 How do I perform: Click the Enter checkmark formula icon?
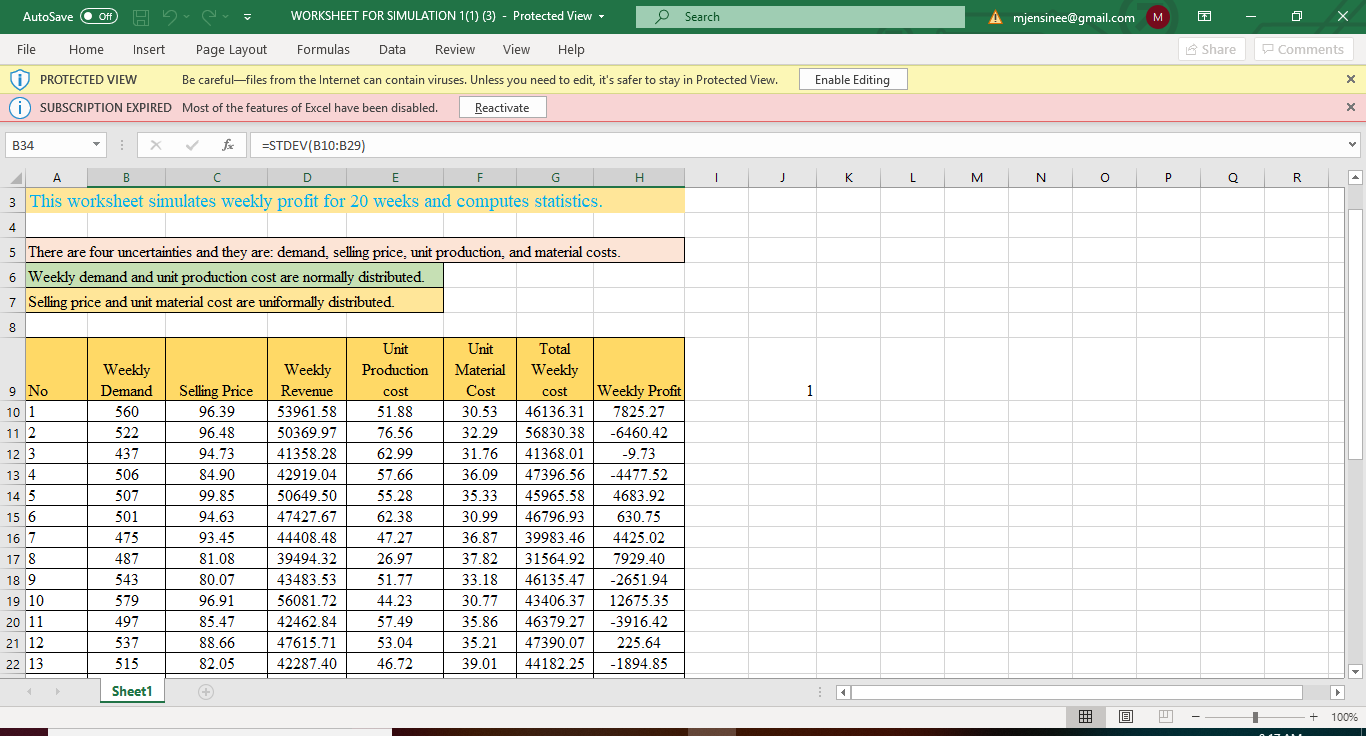[x=192, y=145]
